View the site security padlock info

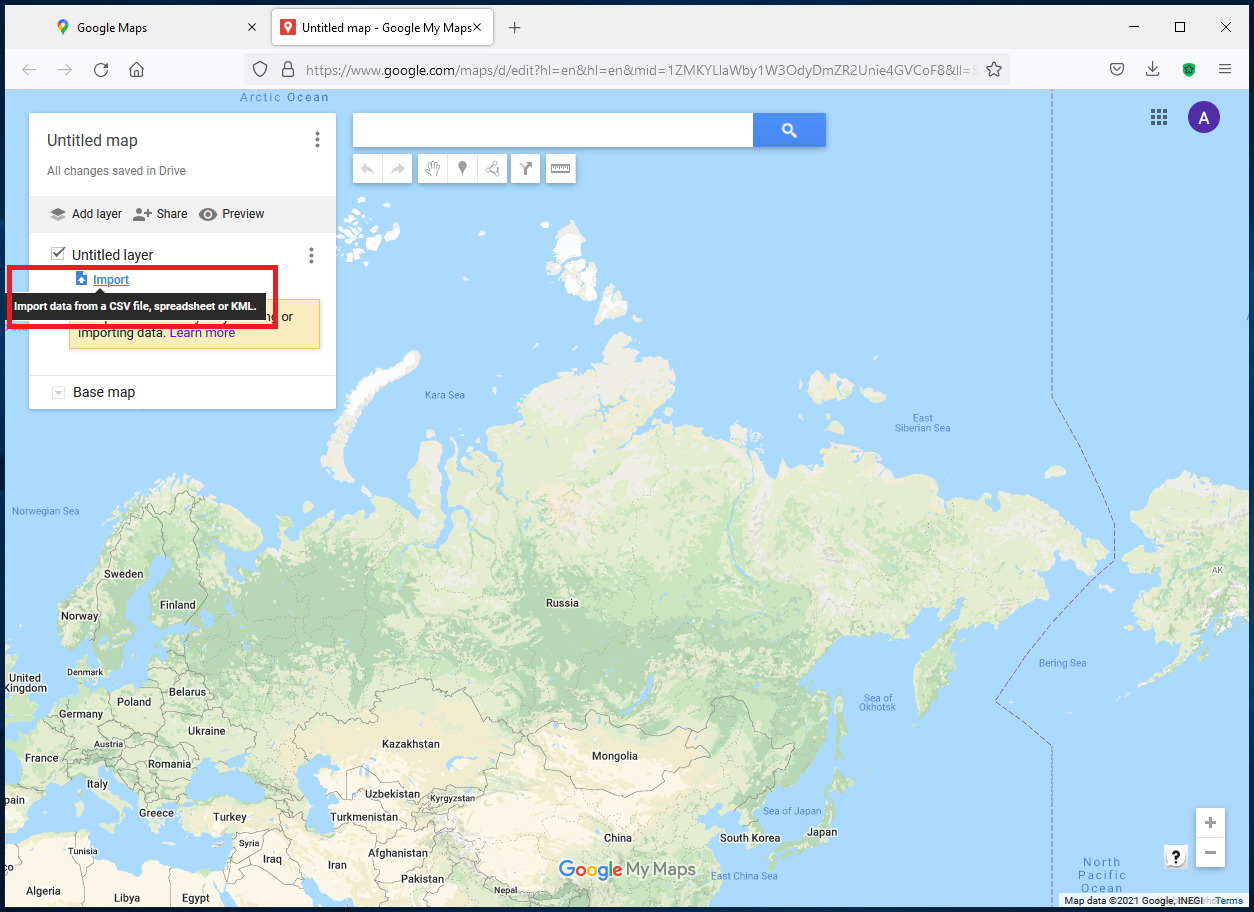[x=287, y=69]
